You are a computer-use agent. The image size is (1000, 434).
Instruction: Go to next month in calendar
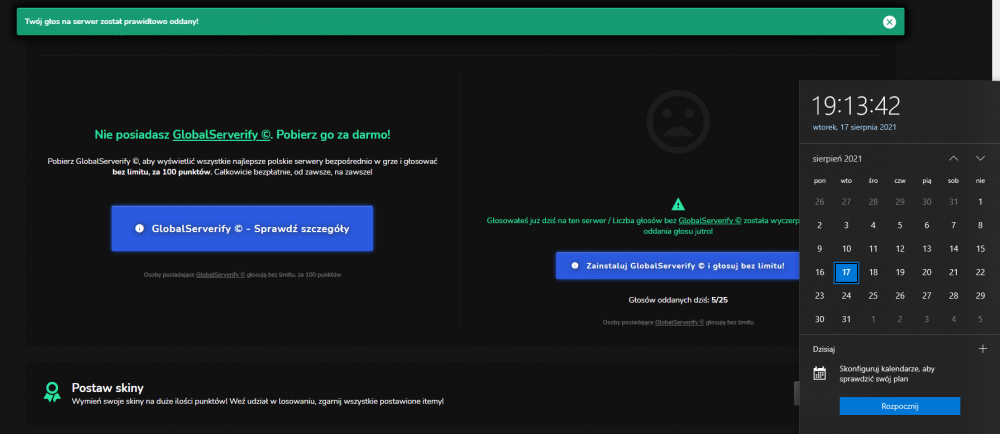point(980,158)
